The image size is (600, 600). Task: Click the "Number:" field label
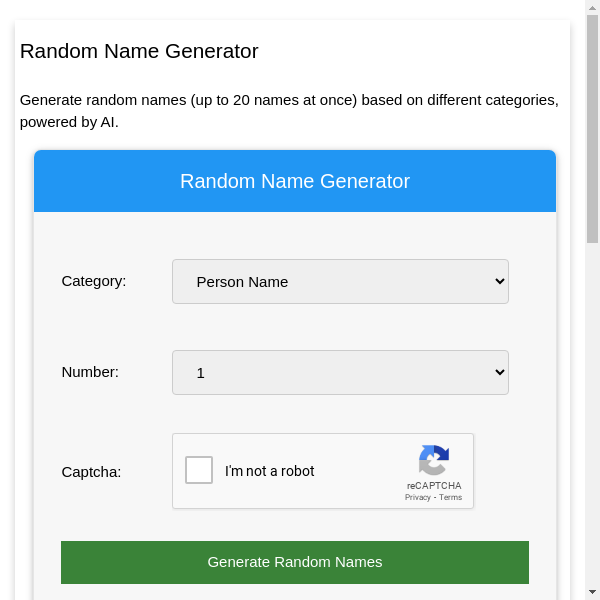90,372
